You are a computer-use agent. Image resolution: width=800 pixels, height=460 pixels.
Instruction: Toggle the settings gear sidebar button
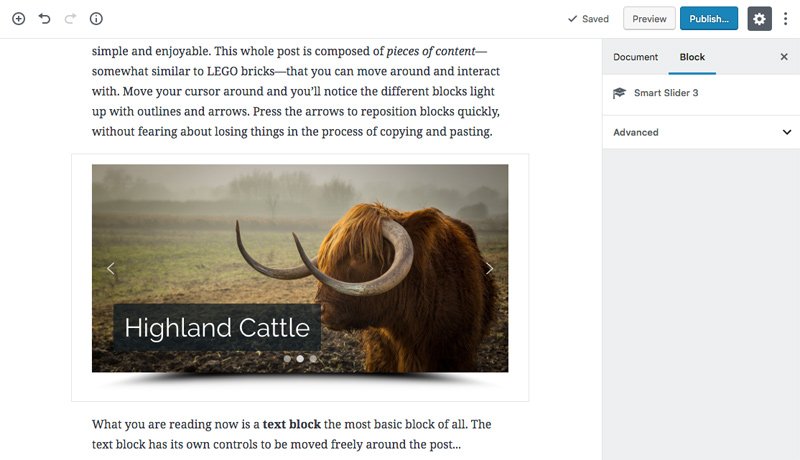(x=759, y=19)
